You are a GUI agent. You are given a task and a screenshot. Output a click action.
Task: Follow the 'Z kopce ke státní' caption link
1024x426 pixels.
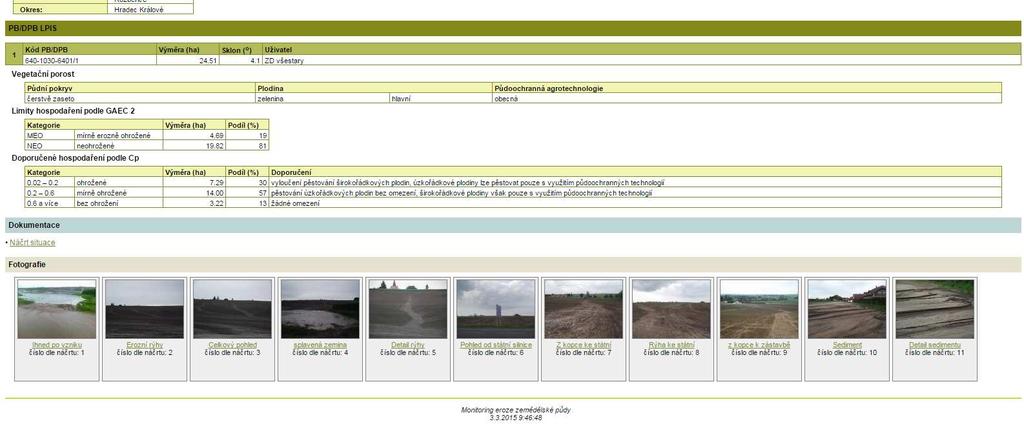(584, 345)
